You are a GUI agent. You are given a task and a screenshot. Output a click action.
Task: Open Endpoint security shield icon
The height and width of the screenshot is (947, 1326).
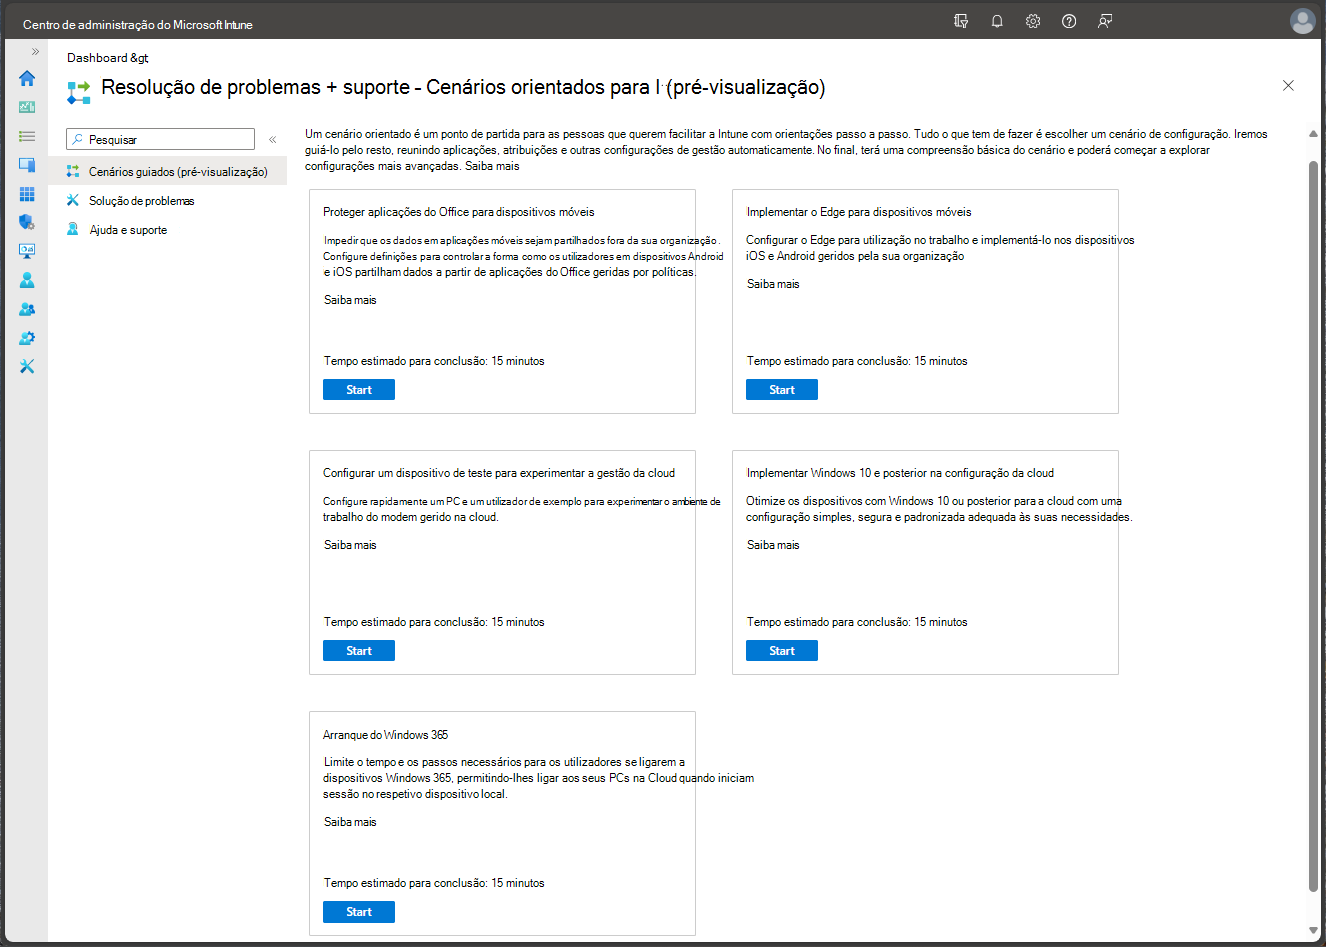(x=27, y=222)
